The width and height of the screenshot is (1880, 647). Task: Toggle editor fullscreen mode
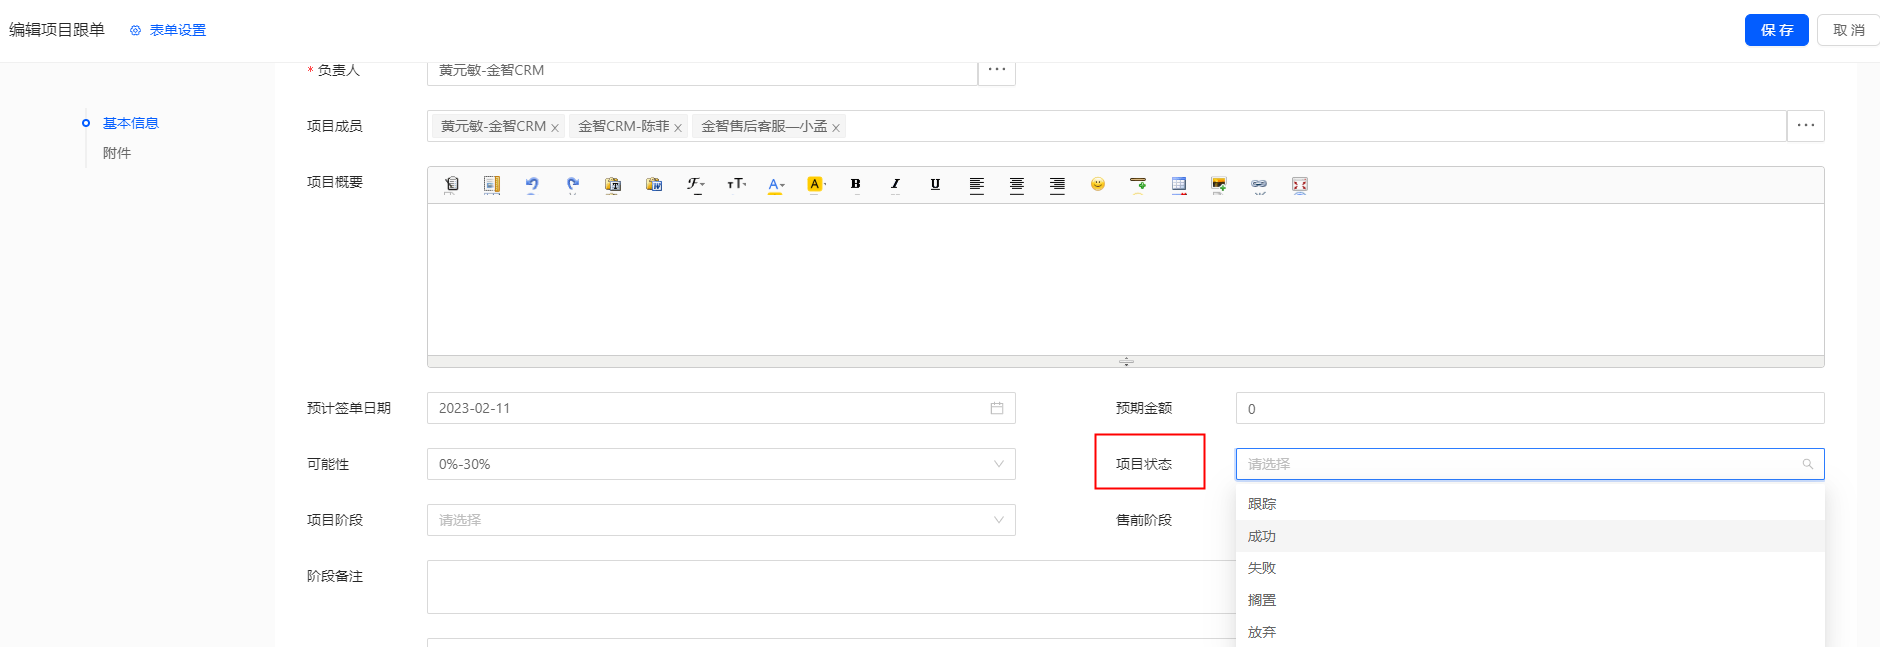pyautogui.click(x=1299, y=184)
